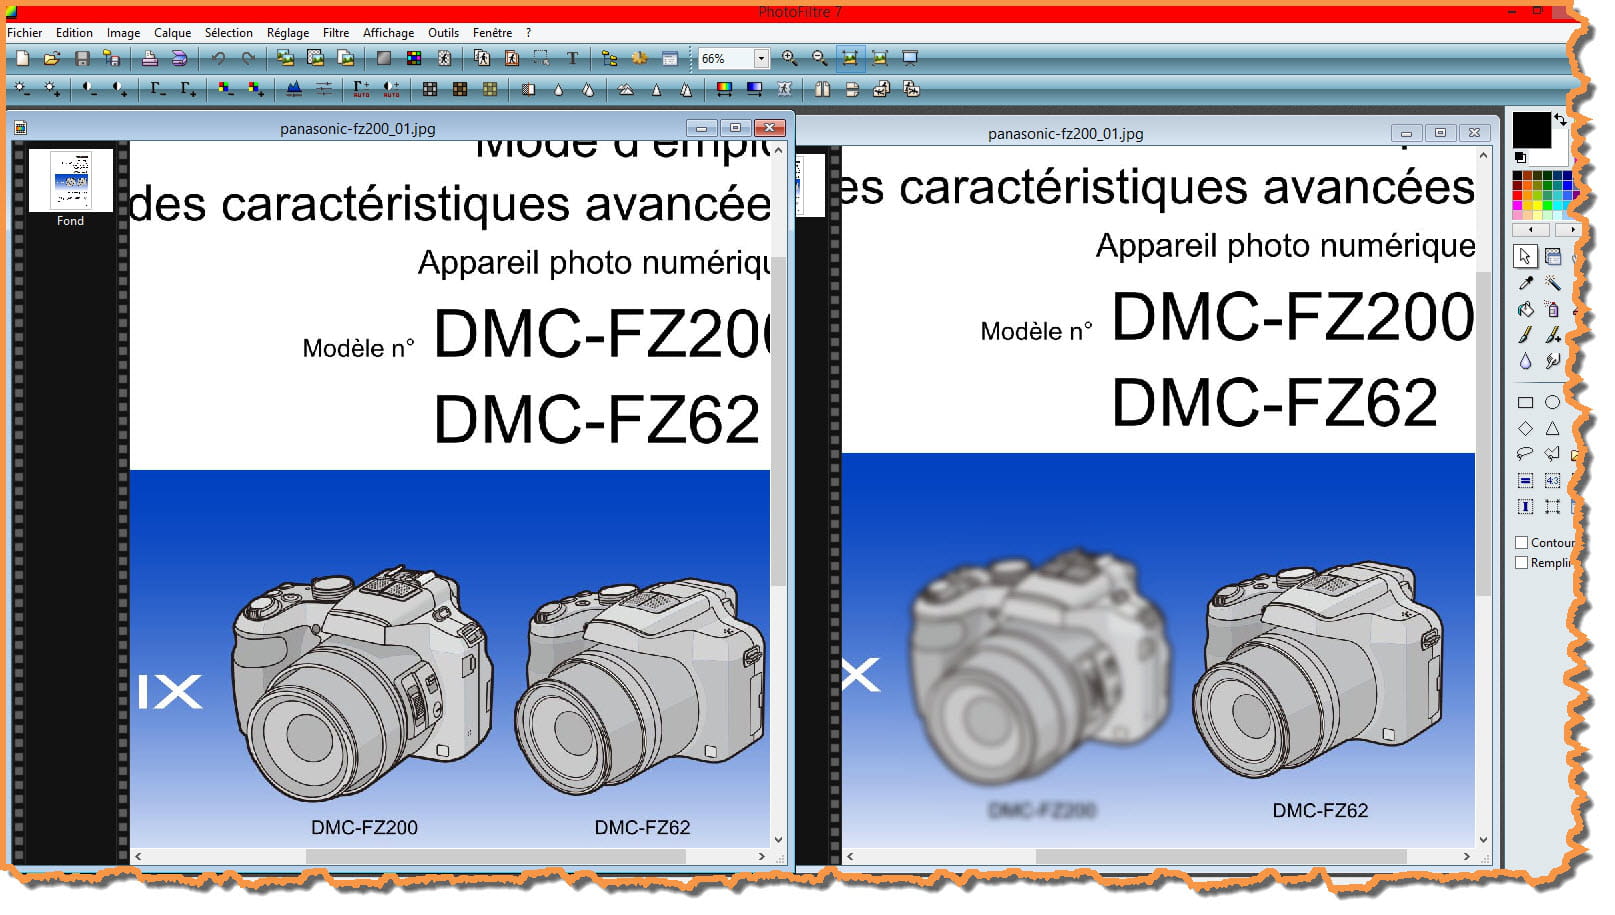This screenshot has height=915, width=1615.
Task: Select the Smudge finger tool
Action: 1552,362
